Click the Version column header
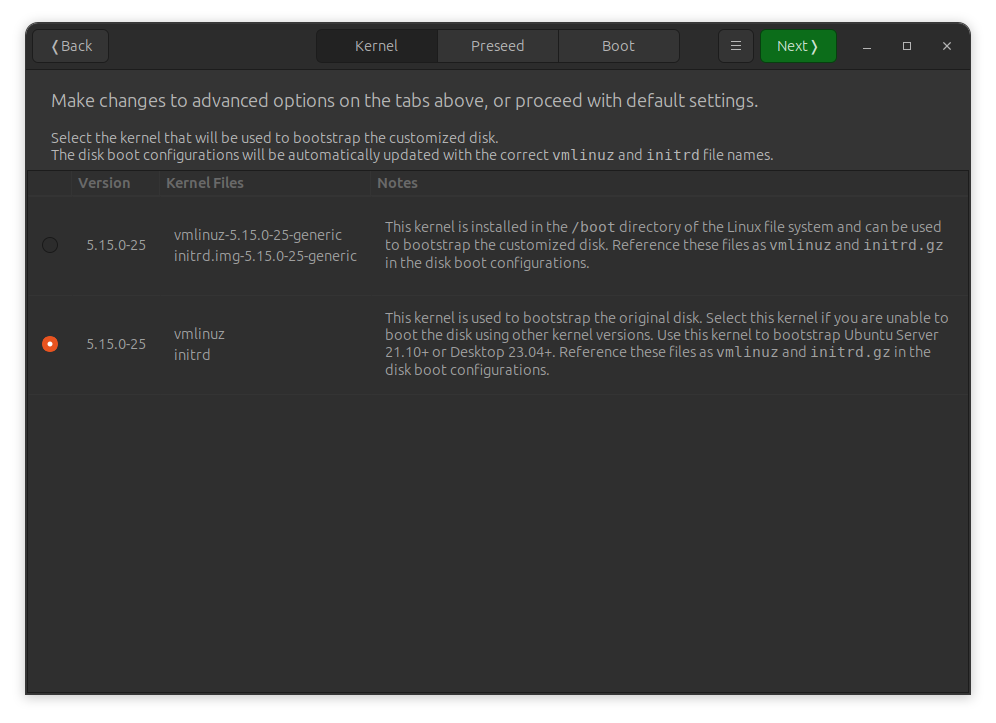The height and width of the screenshot is (723, 996). [x=104, y=183]
